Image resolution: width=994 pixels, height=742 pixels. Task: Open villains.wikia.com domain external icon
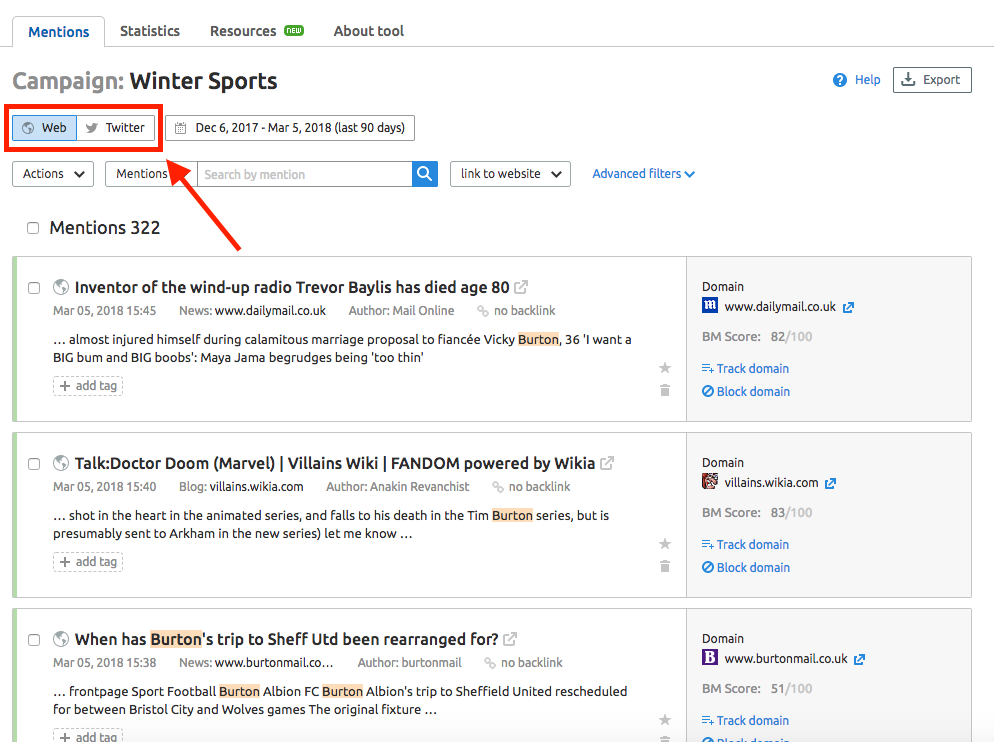pyautogui.click(x=830, y=483)
